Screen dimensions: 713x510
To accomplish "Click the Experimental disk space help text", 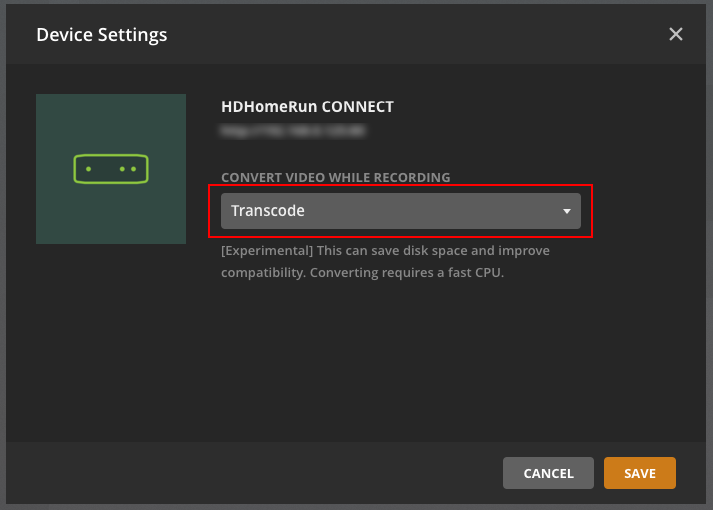I will (385, 251).
